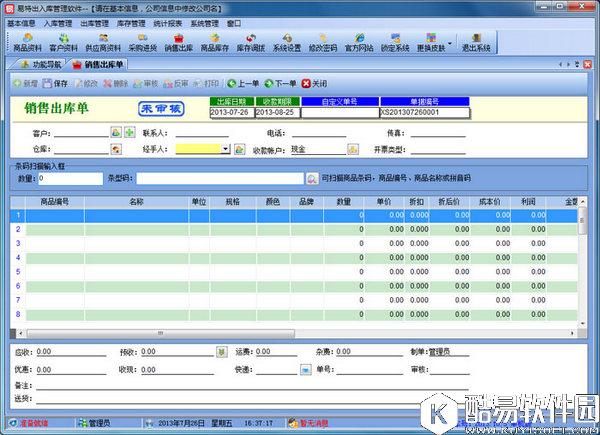This screenshot has width=600, height=435.
Task: Open the 出库管理 menu
Action: pyautogui.click(x=95, y=23)
